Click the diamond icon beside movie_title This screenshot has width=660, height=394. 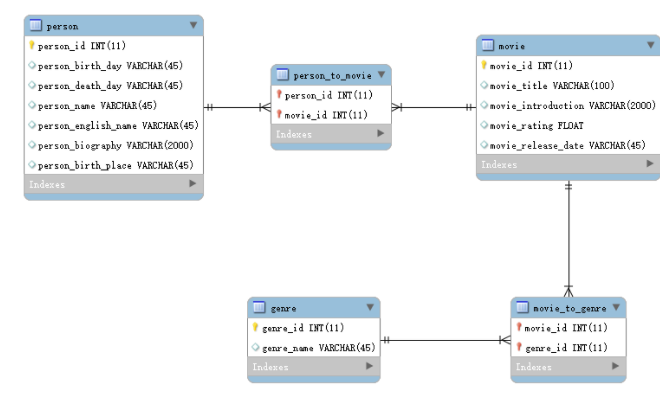tap(484, 85)
